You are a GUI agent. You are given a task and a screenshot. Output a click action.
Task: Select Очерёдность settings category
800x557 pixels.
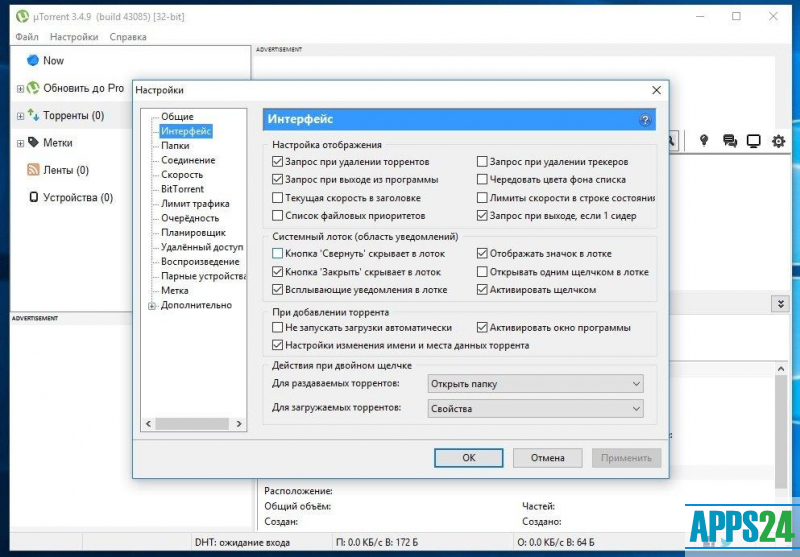[x=190, y=218]
